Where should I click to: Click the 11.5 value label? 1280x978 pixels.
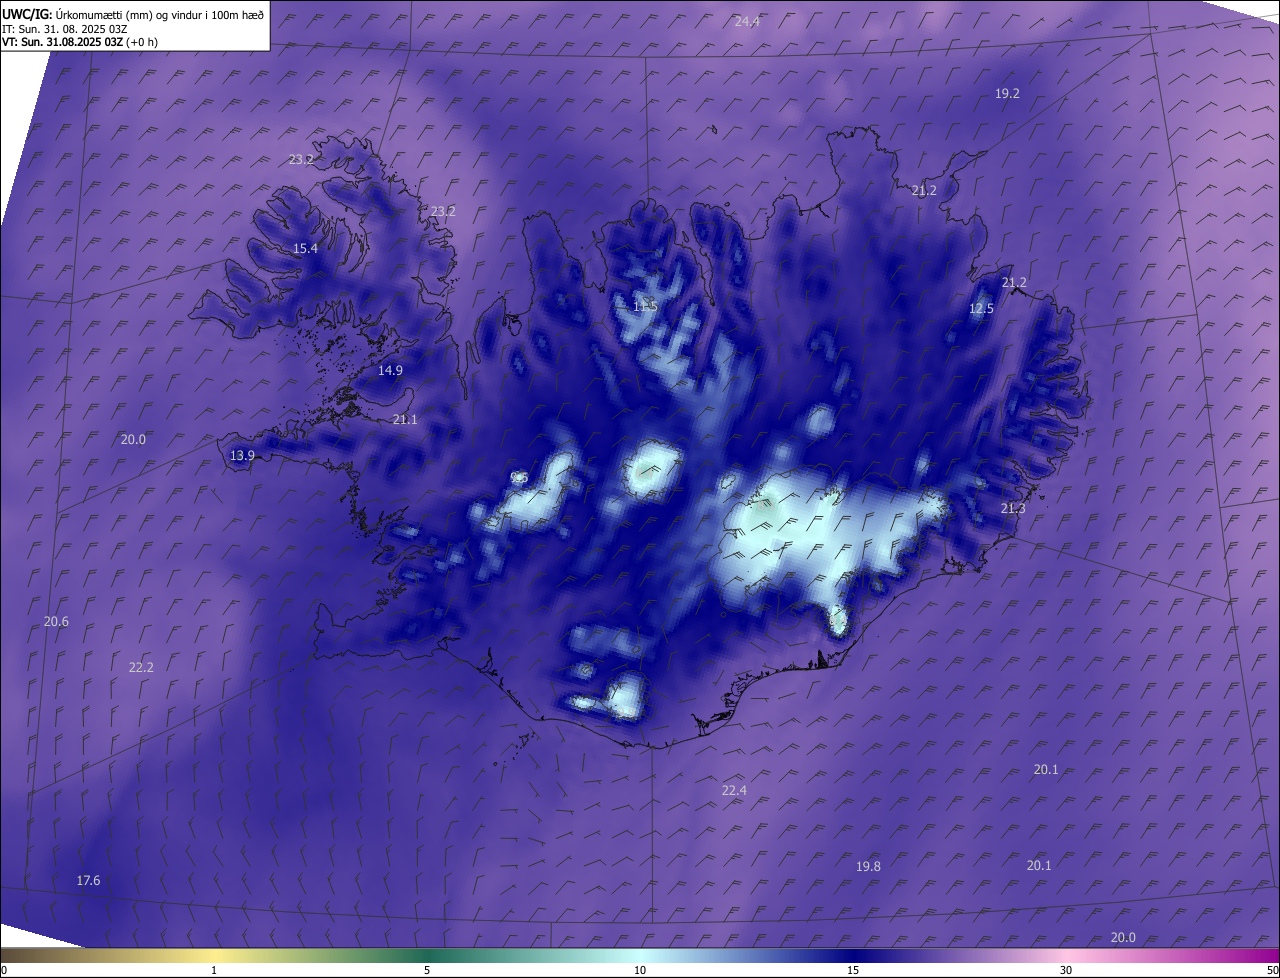pyautogui.click(x=645, y=306)
